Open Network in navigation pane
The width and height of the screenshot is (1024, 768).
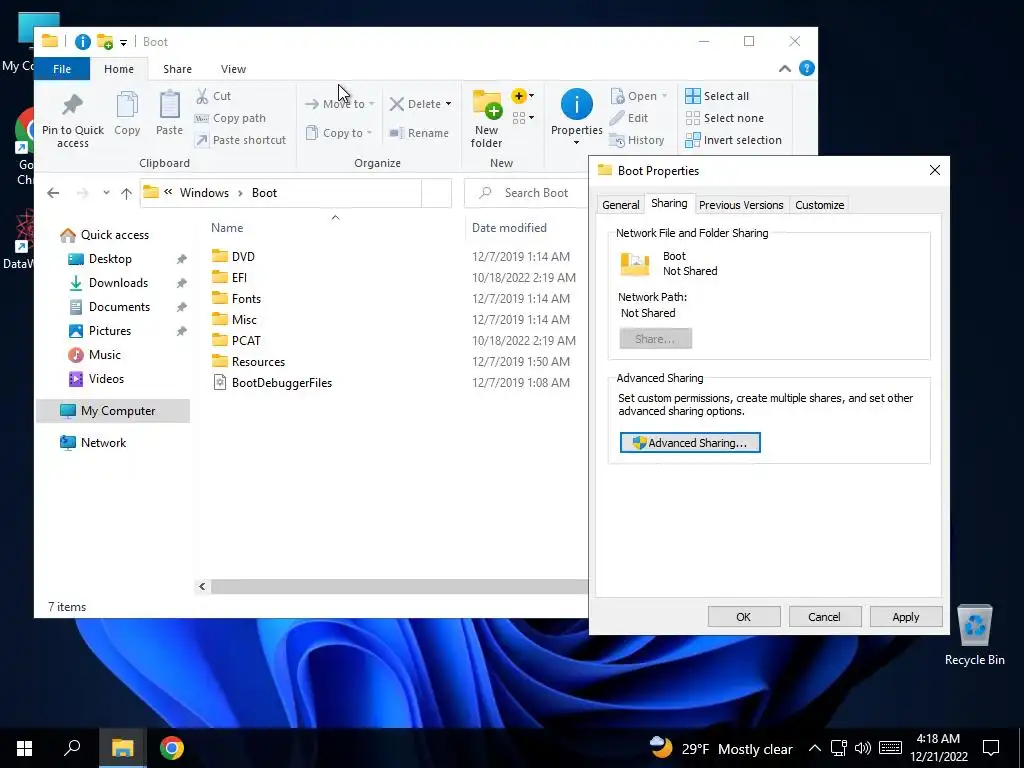point(103,443)
